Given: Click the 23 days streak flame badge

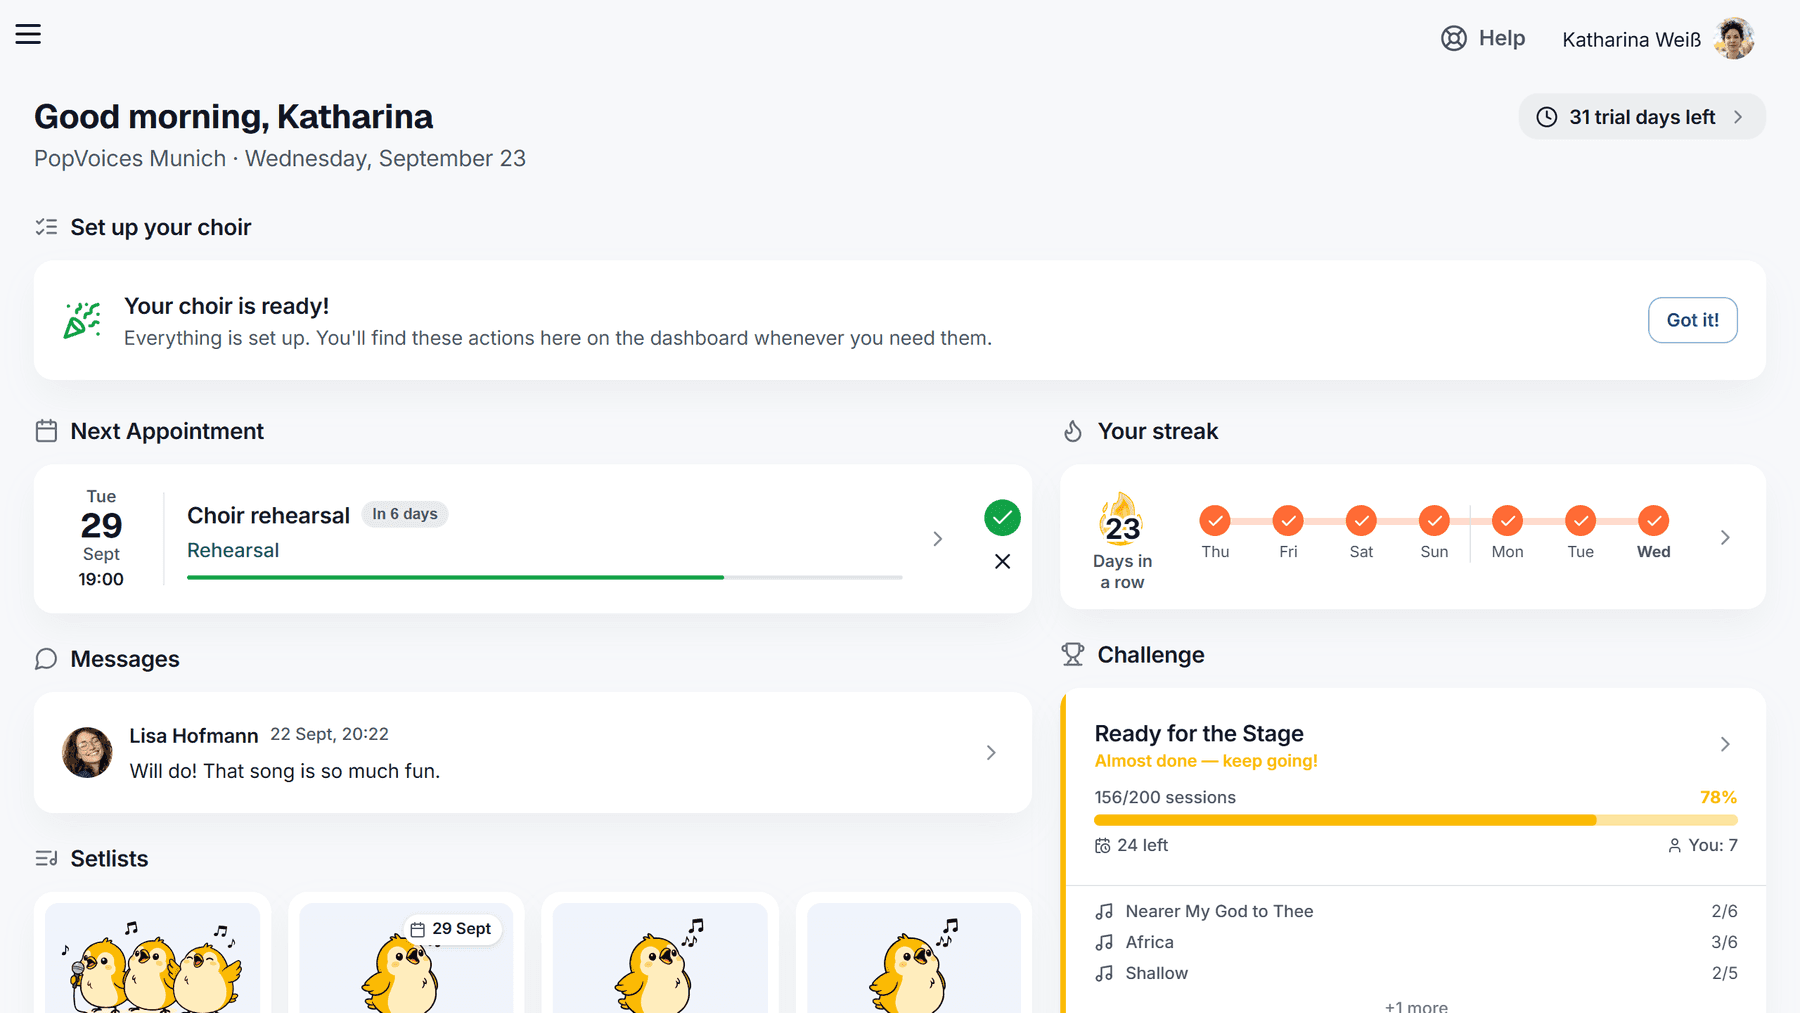Looking at the screenshot, I should coord(1122,519).
